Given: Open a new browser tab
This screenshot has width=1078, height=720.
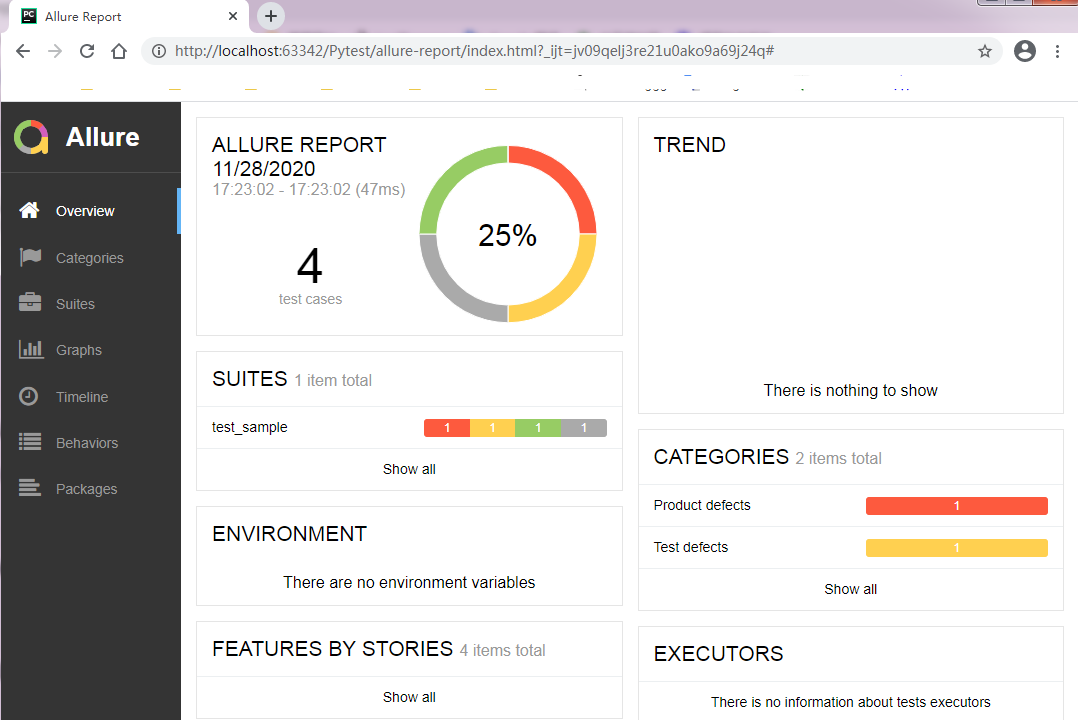Looking at the screenshot, I should click(x=271, y=16).
